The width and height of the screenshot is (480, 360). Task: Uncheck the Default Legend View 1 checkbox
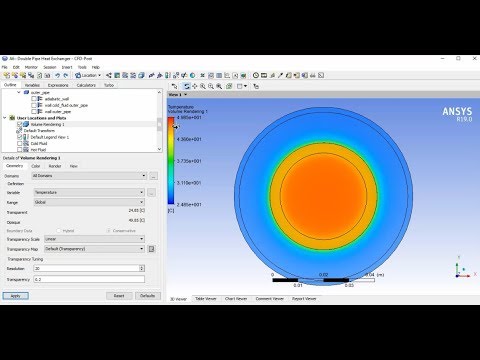point(19,137)
